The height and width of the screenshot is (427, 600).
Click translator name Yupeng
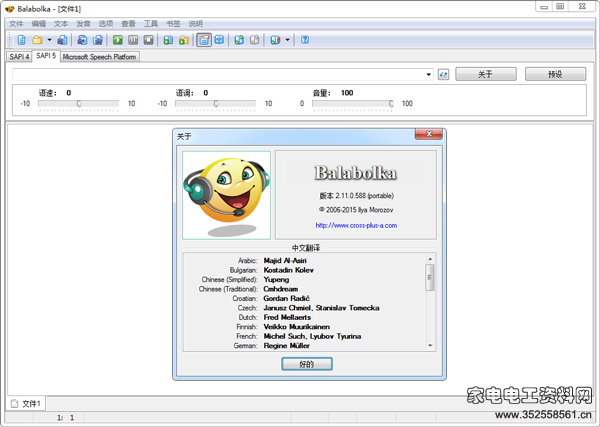pyautogui.click(x=276, y=280)
